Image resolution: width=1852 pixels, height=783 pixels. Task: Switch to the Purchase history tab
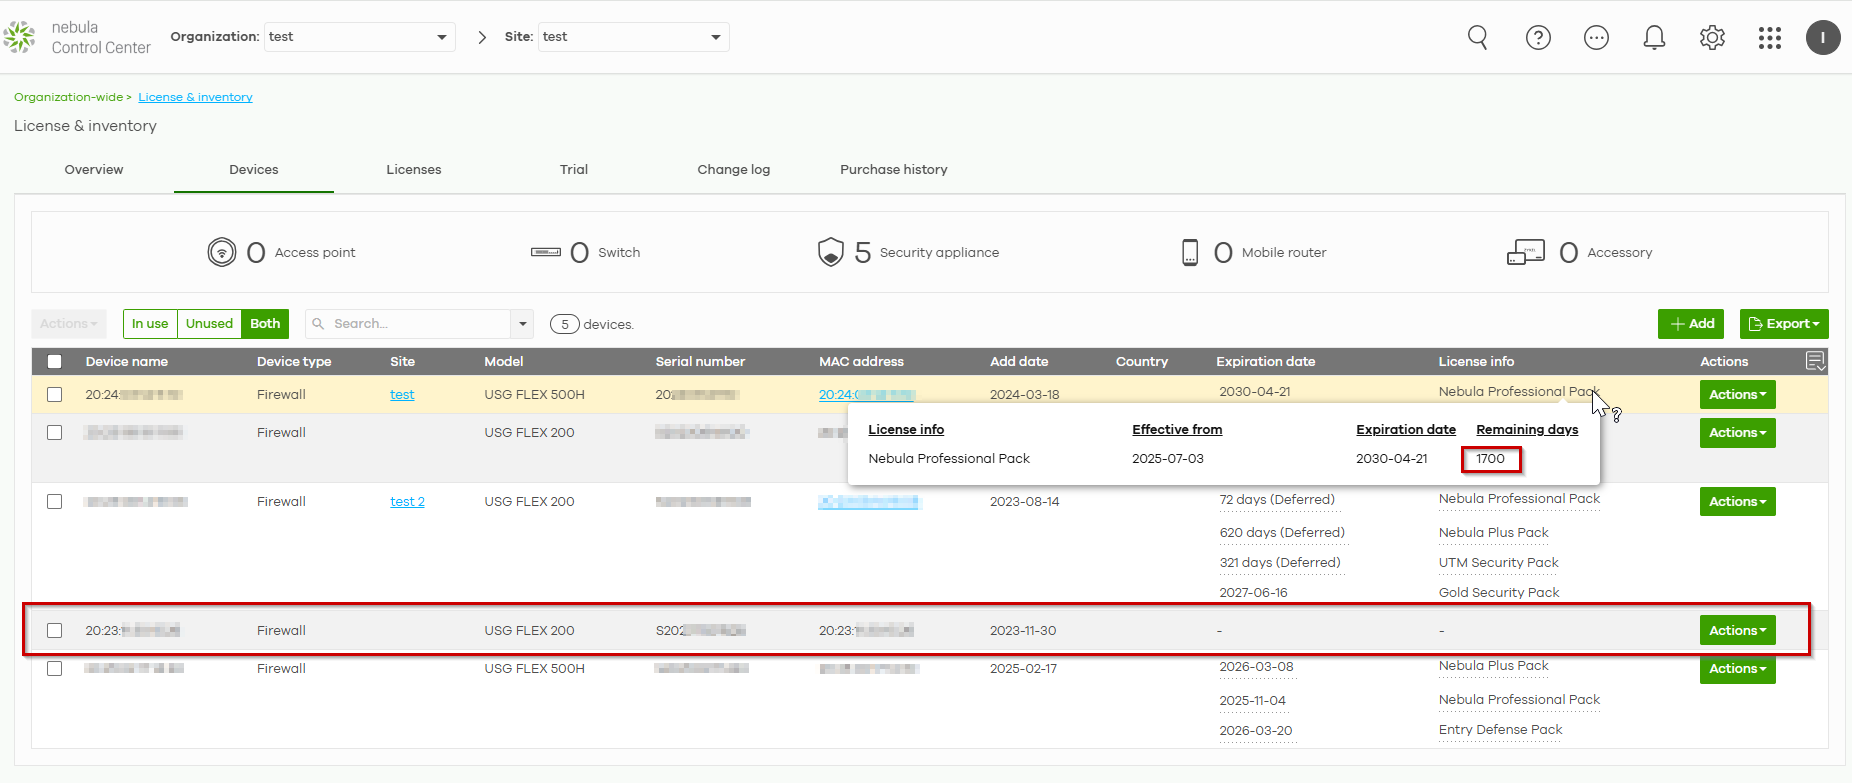[894, 170]
